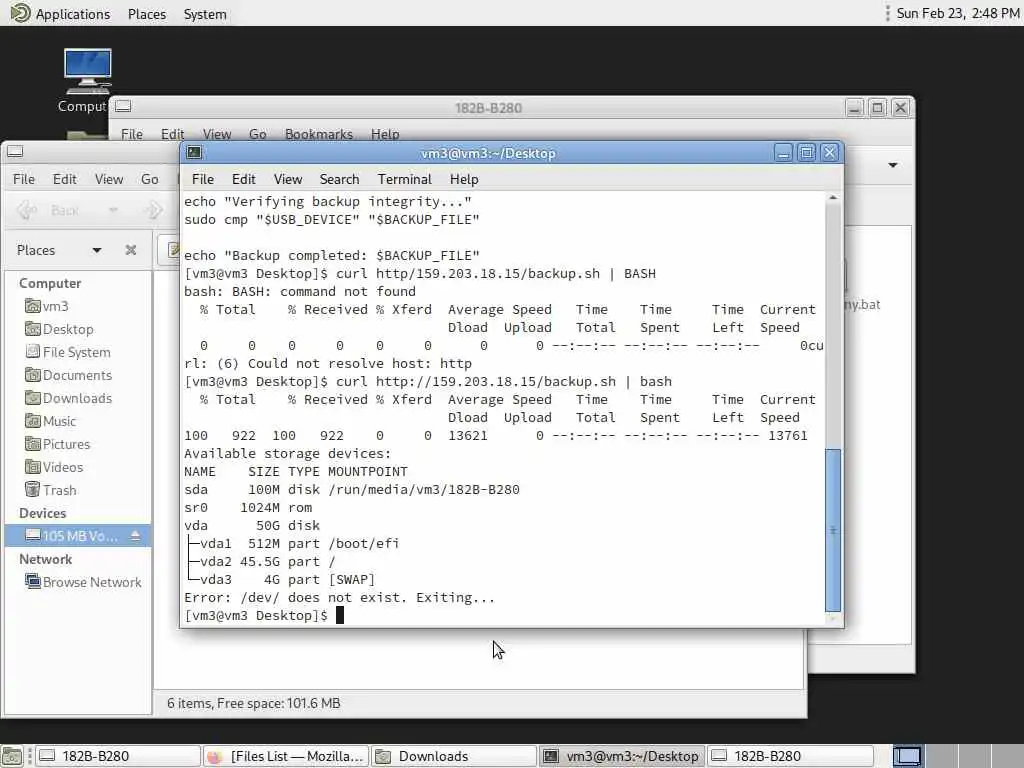The height and width of the screenshot is (768, 1024).
Task: Open Help menu in 182B-B280 window
Action: pyautogui.click(x=385, y=134)
